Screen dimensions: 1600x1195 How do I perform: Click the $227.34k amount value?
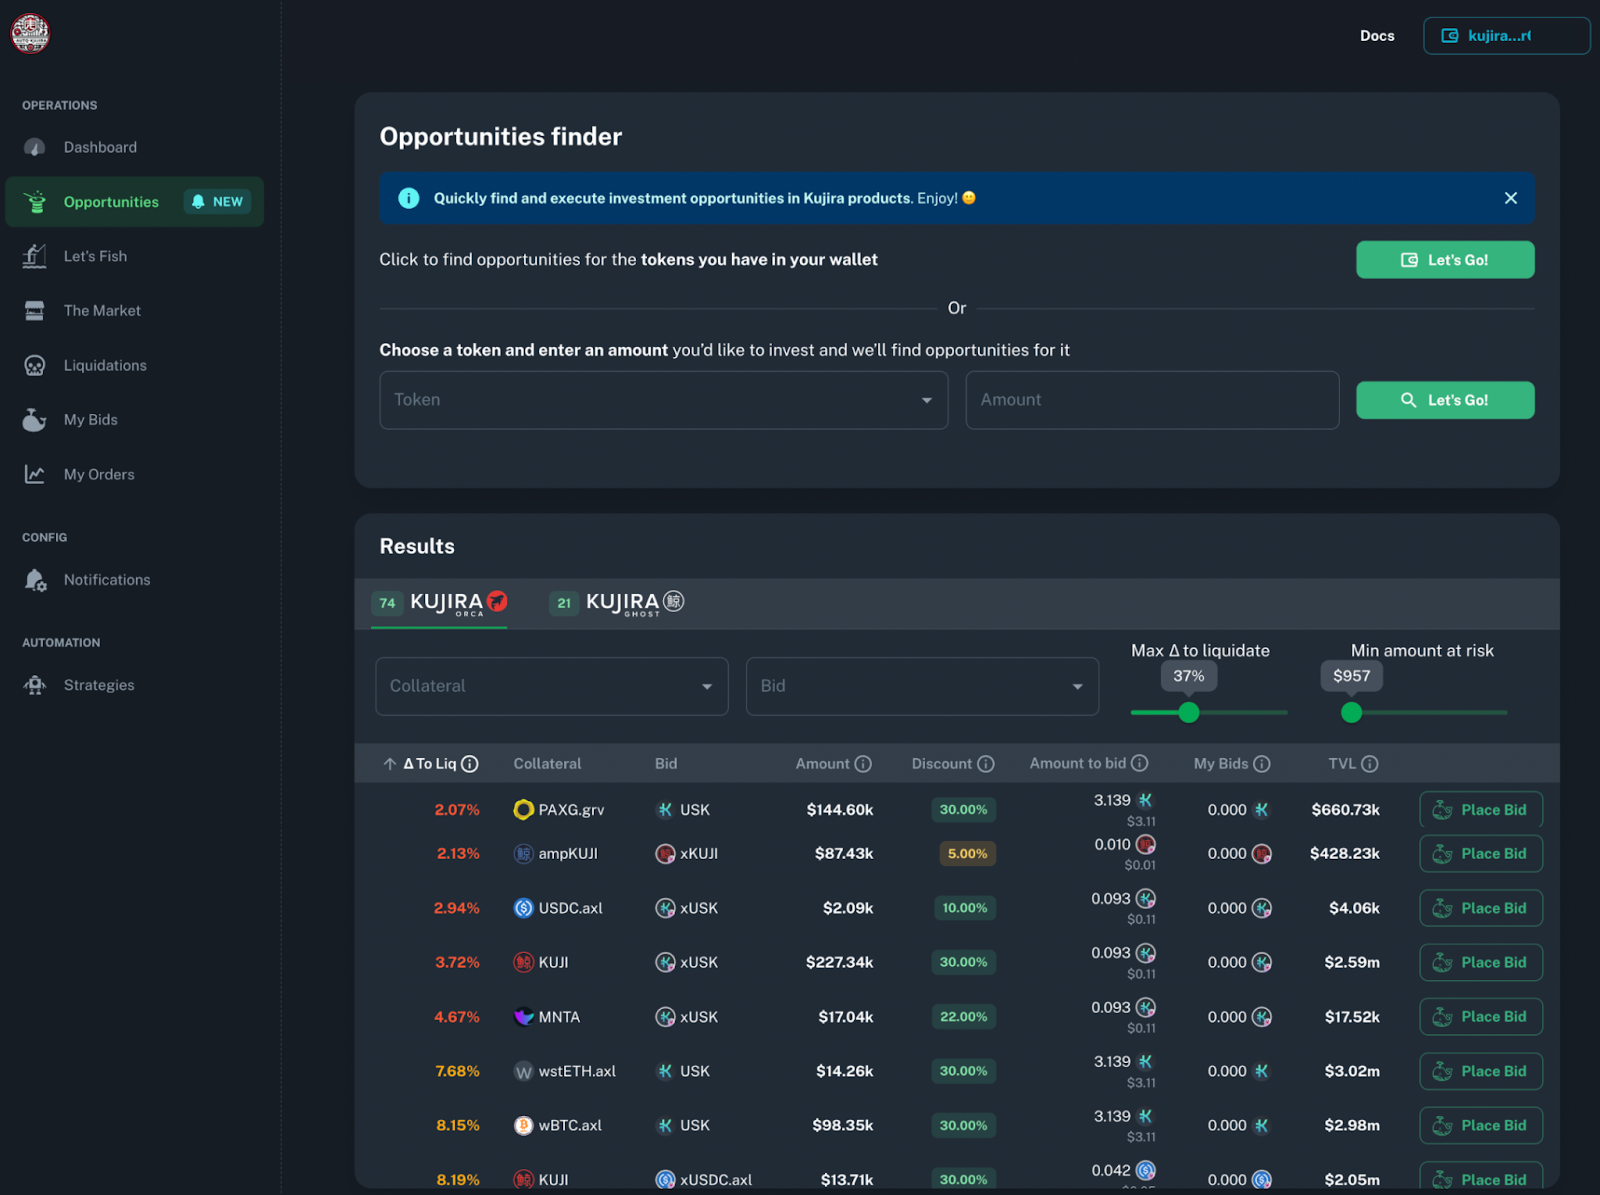(x=839, y=963)
